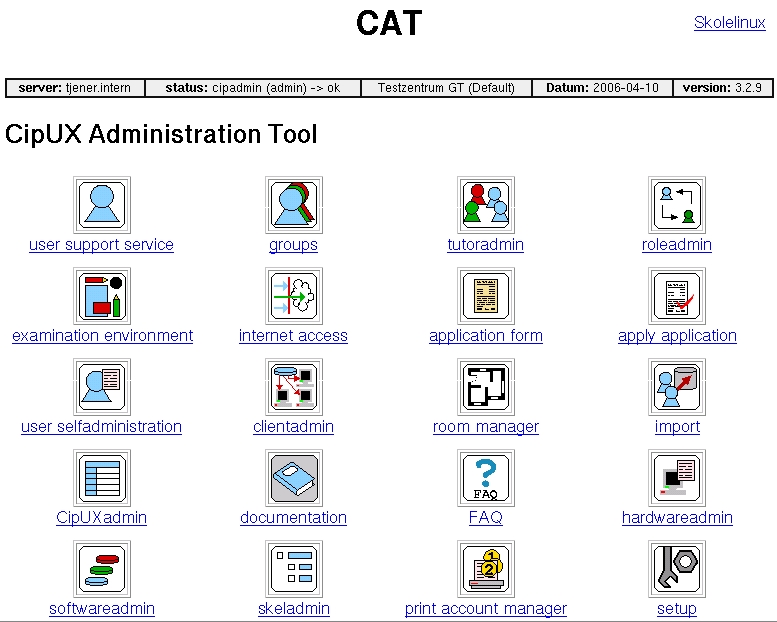Click the softwareadmin text link

[102, 609]
